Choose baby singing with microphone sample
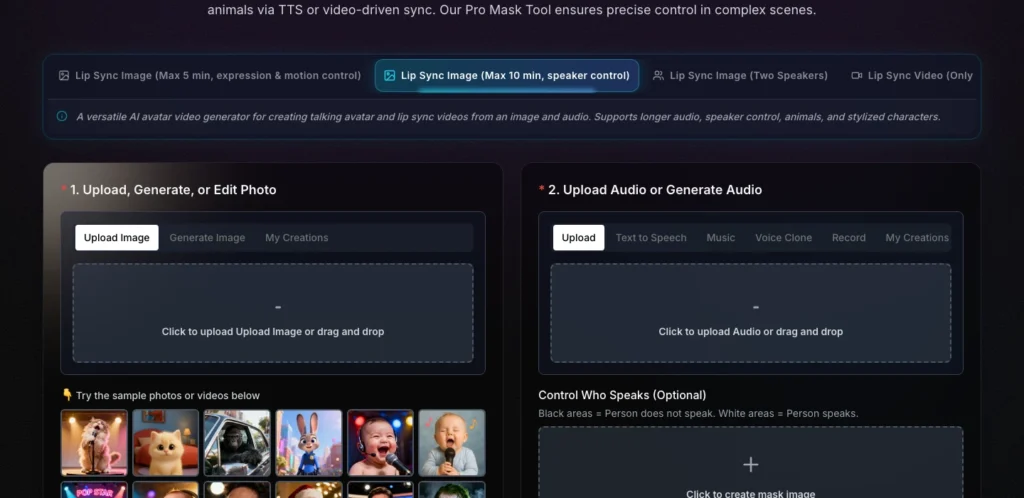Screen dimensions: 1024x498 (452, 443)
